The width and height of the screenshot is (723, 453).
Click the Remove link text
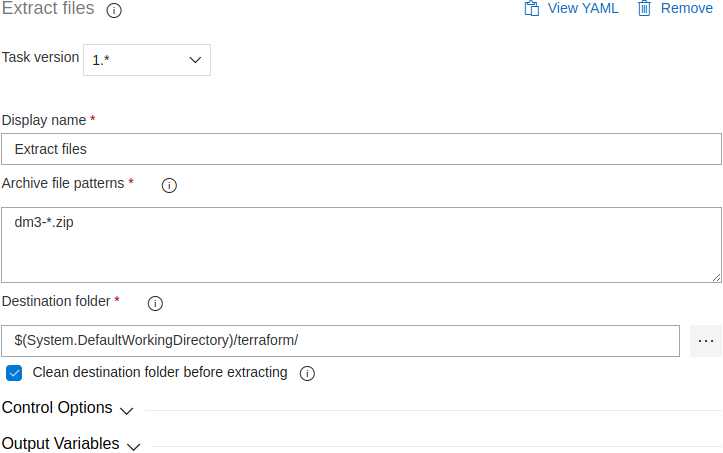point(687,8)
